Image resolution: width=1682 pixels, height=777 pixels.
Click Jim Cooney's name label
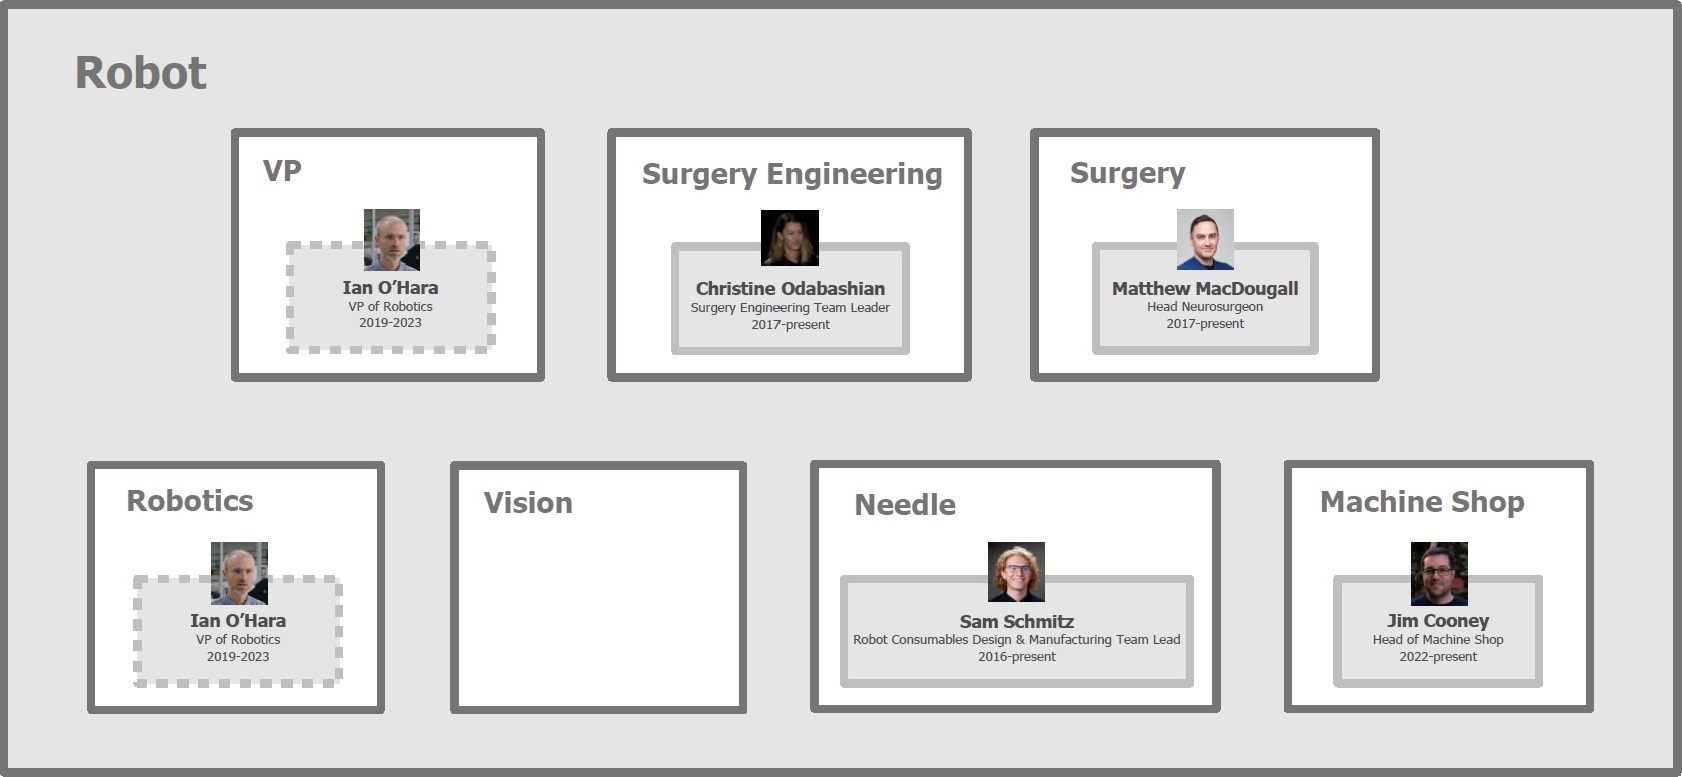point(1438,621)
